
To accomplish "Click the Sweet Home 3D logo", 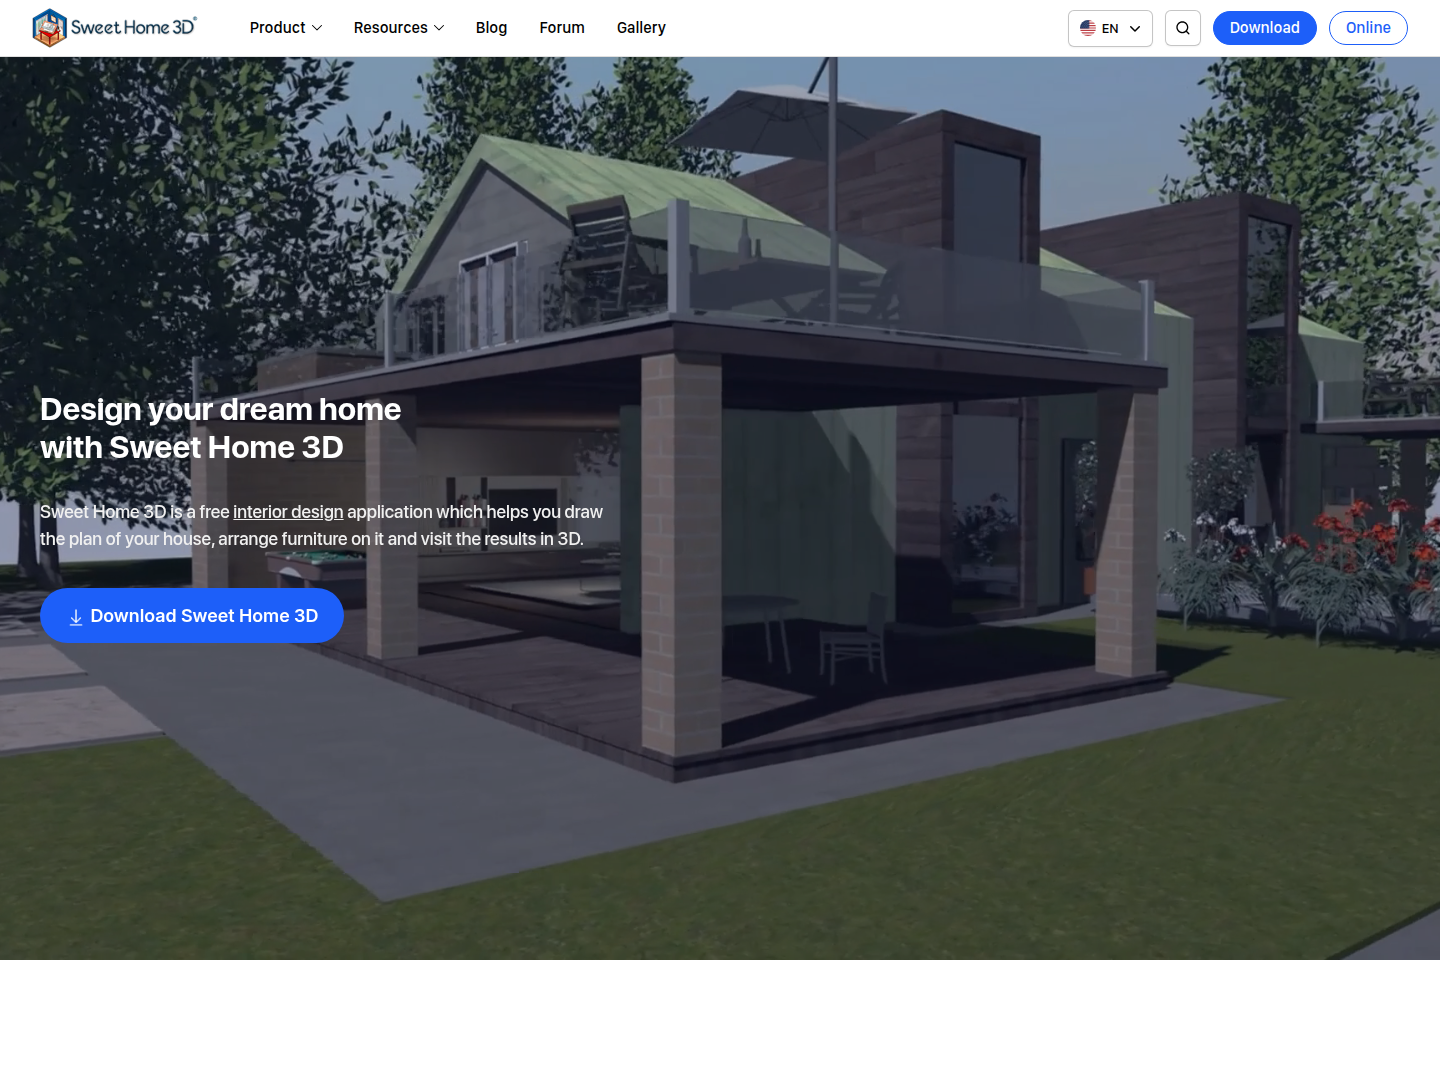I will pos(115,28).
